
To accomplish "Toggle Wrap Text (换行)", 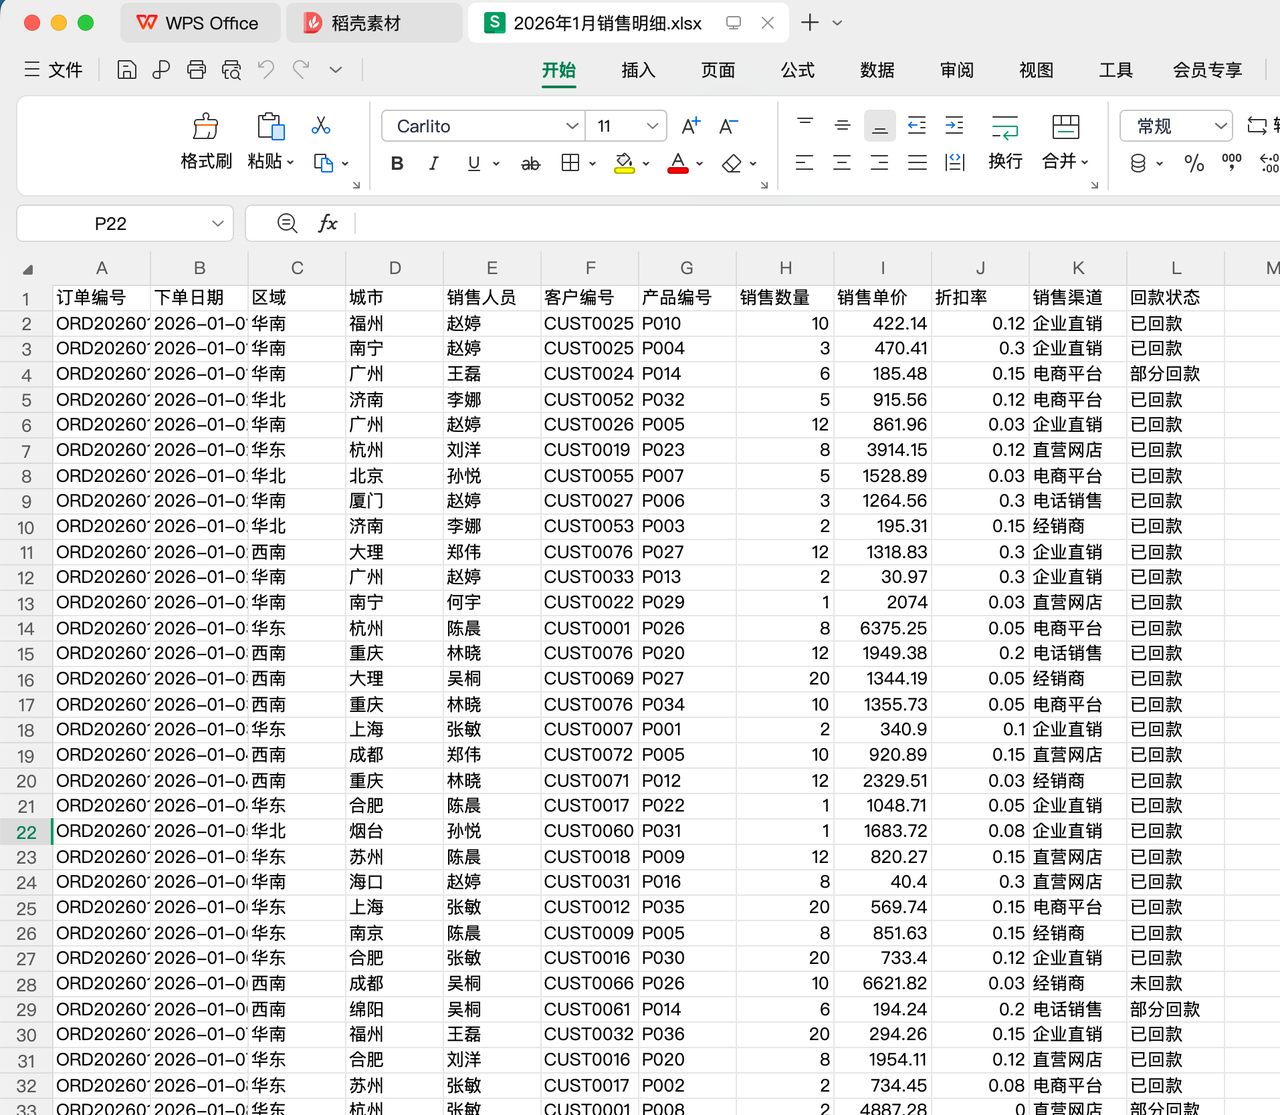I will [x=1005, y=142].
